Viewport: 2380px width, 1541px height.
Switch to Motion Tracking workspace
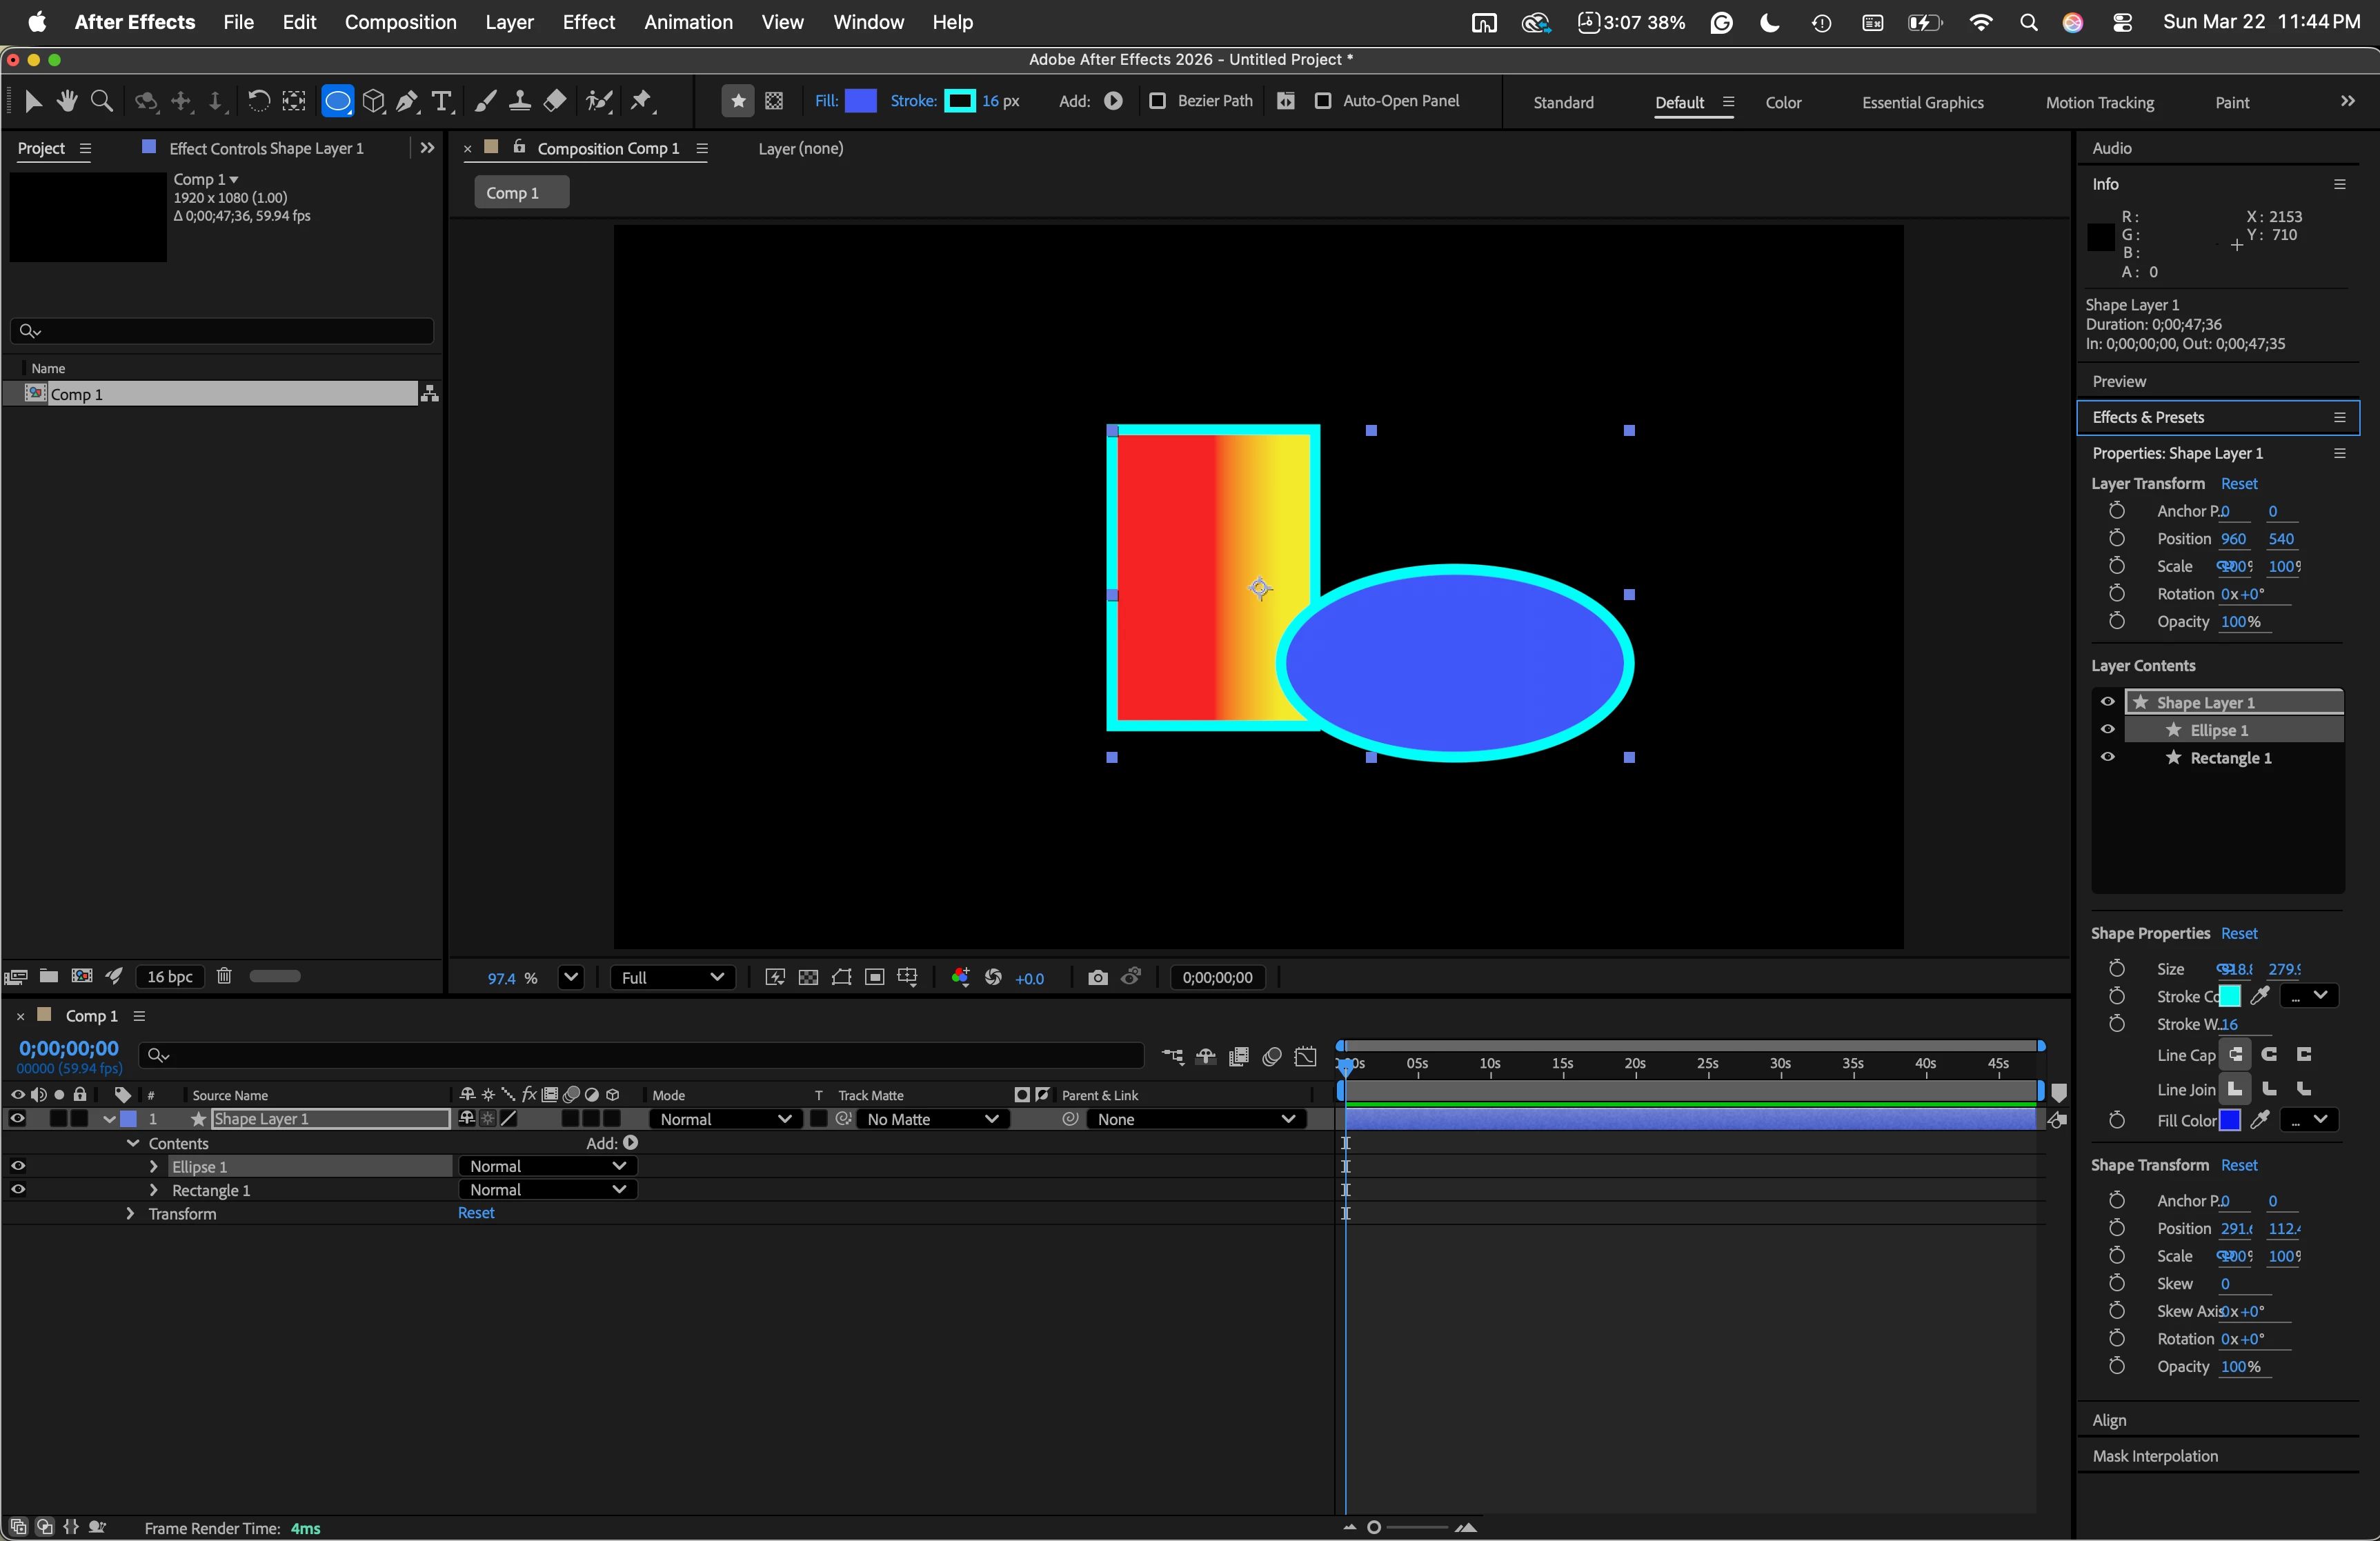[x=2099, y=102]
